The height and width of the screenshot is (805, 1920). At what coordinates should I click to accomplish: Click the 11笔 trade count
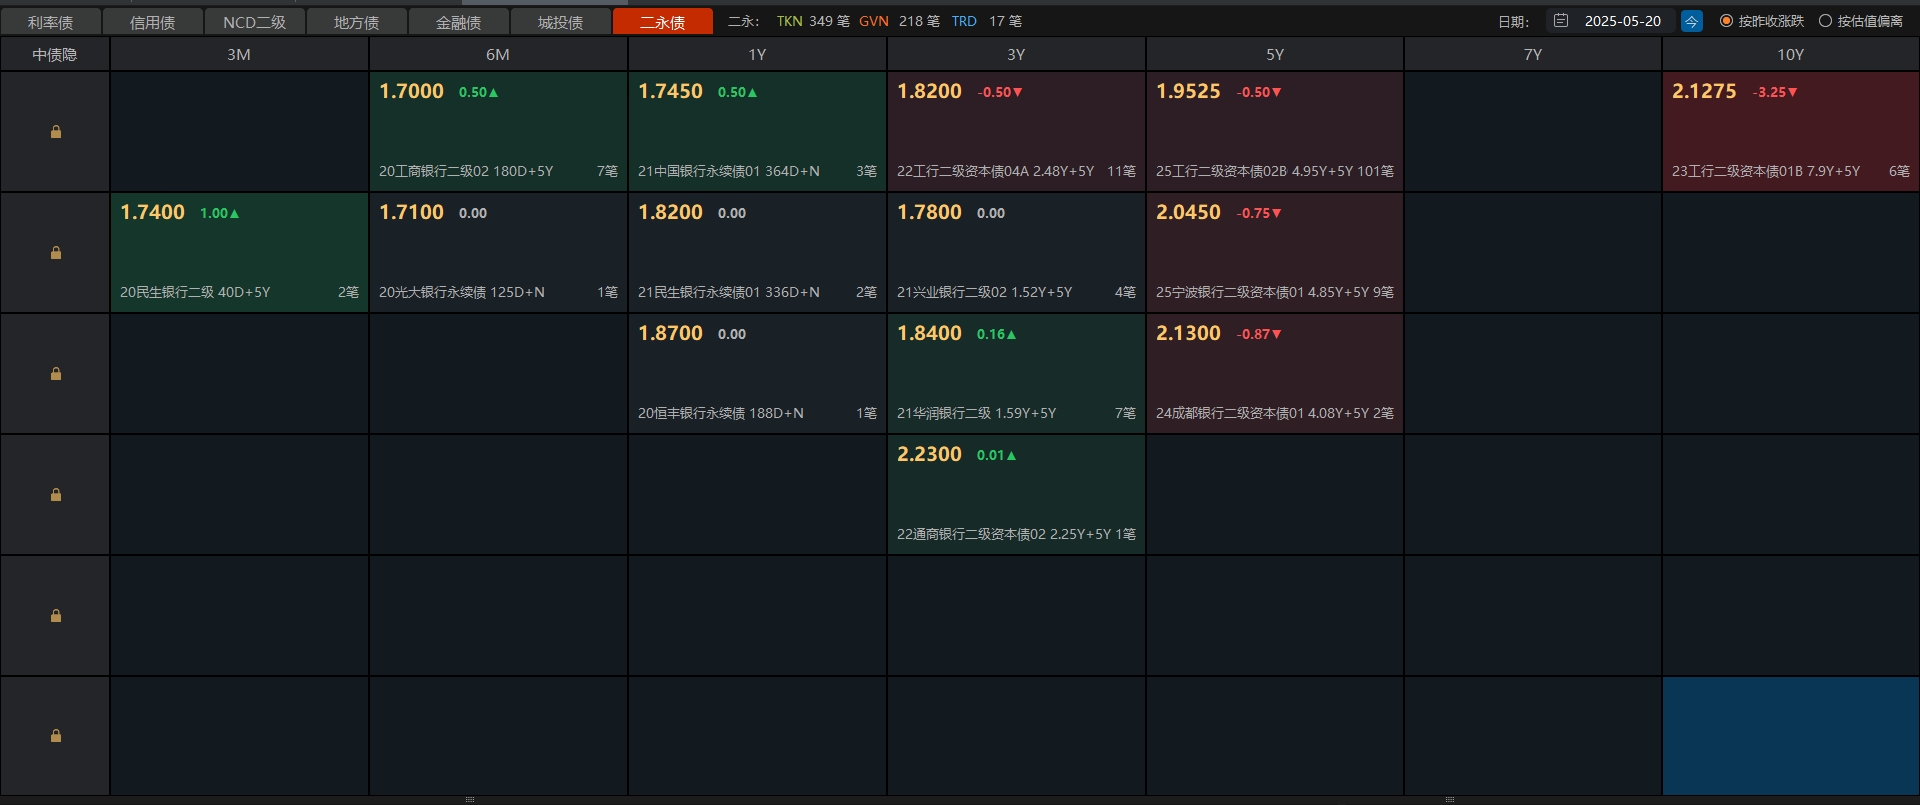click(1121, 171)
